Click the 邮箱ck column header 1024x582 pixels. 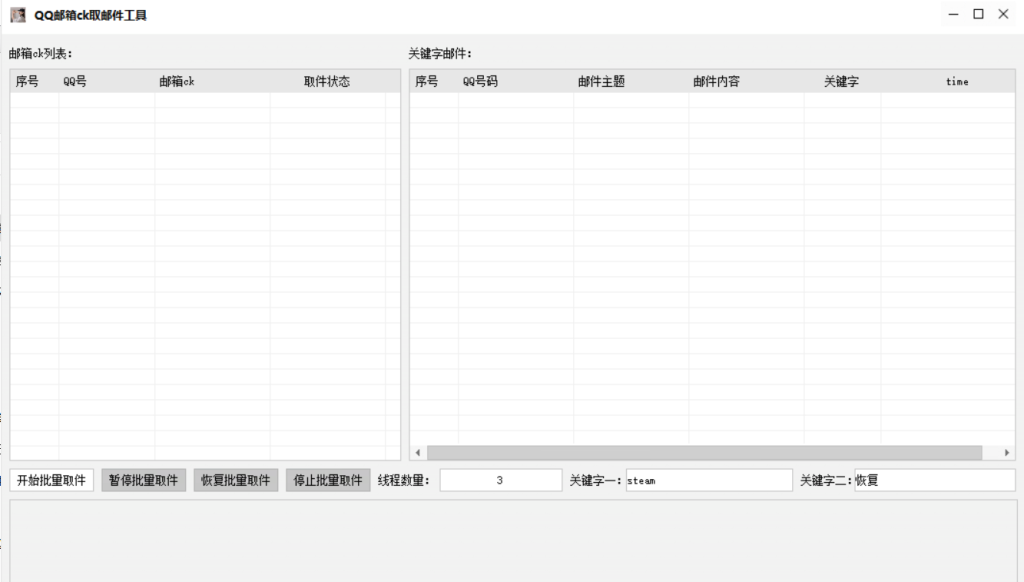pos(212,82)
